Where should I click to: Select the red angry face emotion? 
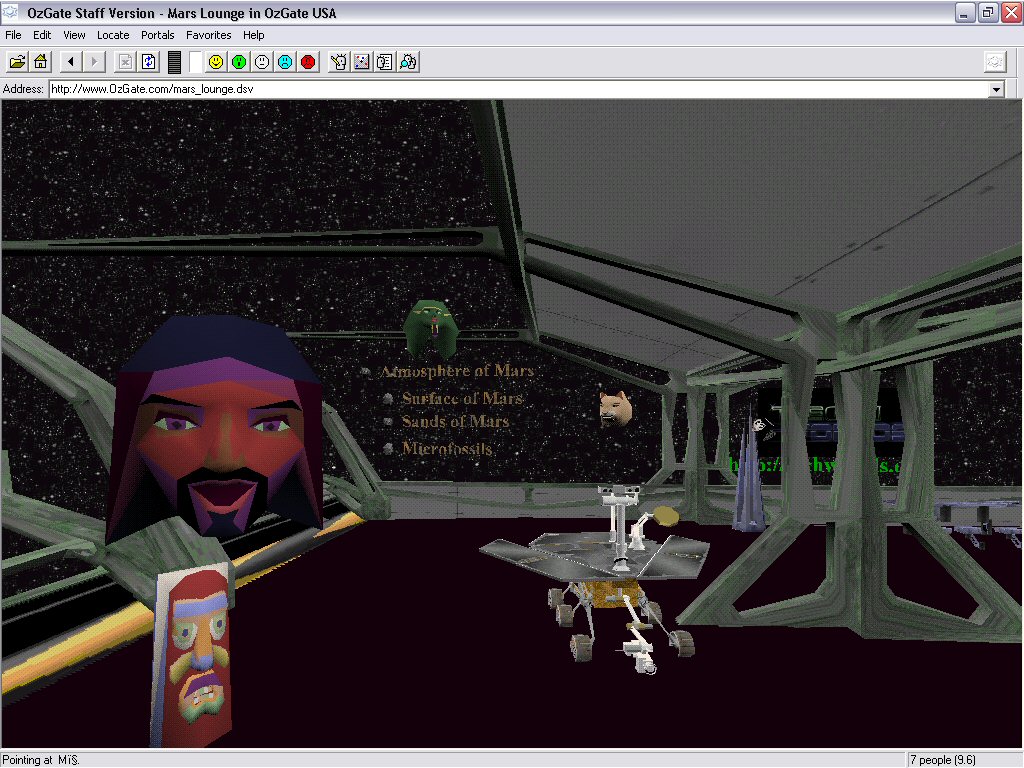point(308,62)
